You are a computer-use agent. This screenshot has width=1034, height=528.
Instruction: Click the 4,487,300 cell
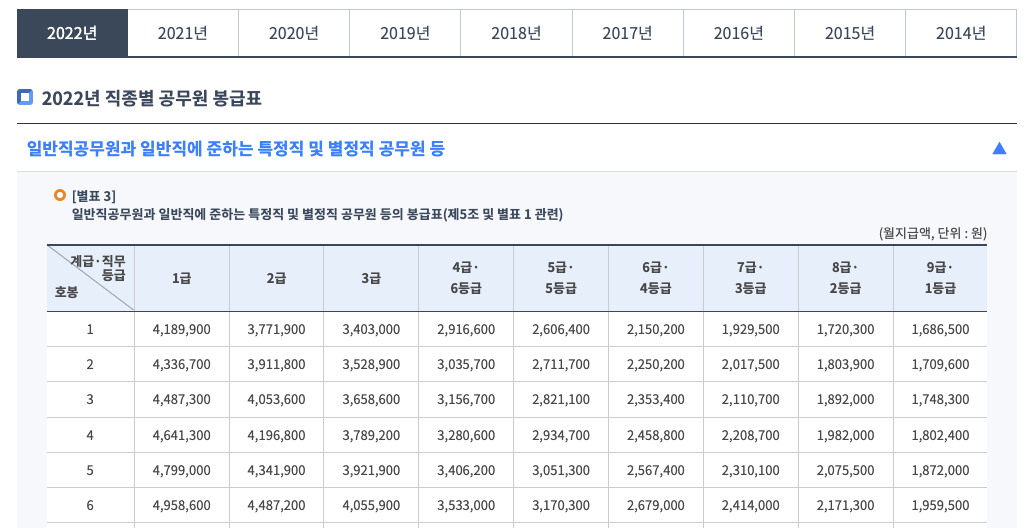tap(181, 399)
